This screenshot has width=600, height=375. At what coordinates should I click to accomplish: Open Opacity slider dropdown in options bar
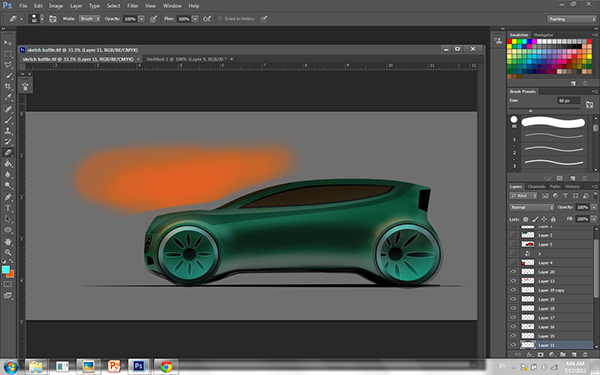(x=141, y=19)
